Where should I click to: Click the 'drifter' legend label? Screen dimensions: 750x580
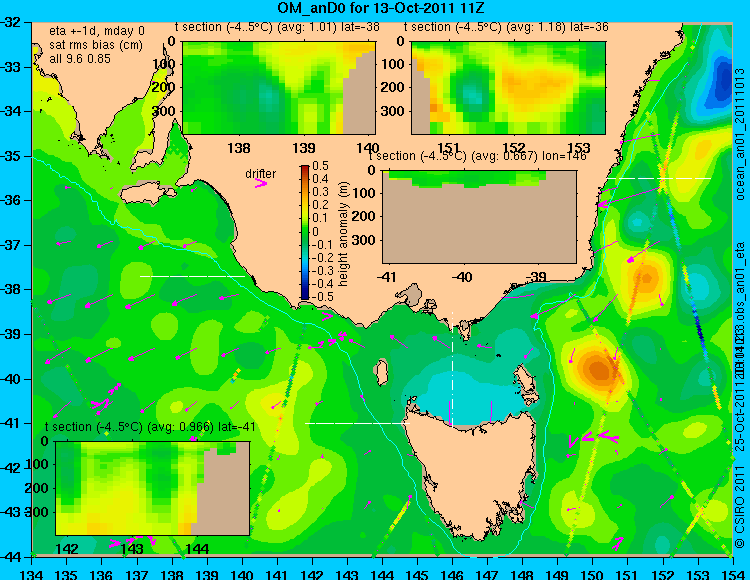click(261, 174)
